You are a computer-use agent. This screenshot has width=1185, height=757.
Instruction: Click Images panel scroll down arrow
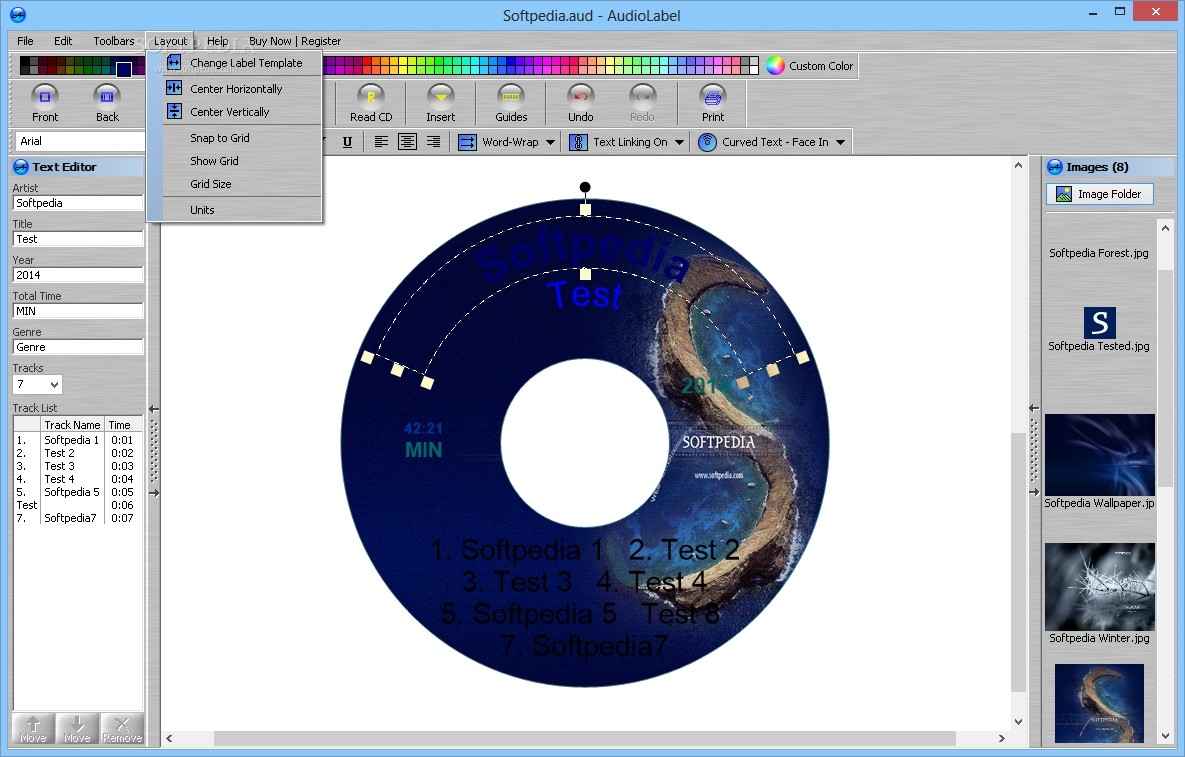coord(1165,735)
